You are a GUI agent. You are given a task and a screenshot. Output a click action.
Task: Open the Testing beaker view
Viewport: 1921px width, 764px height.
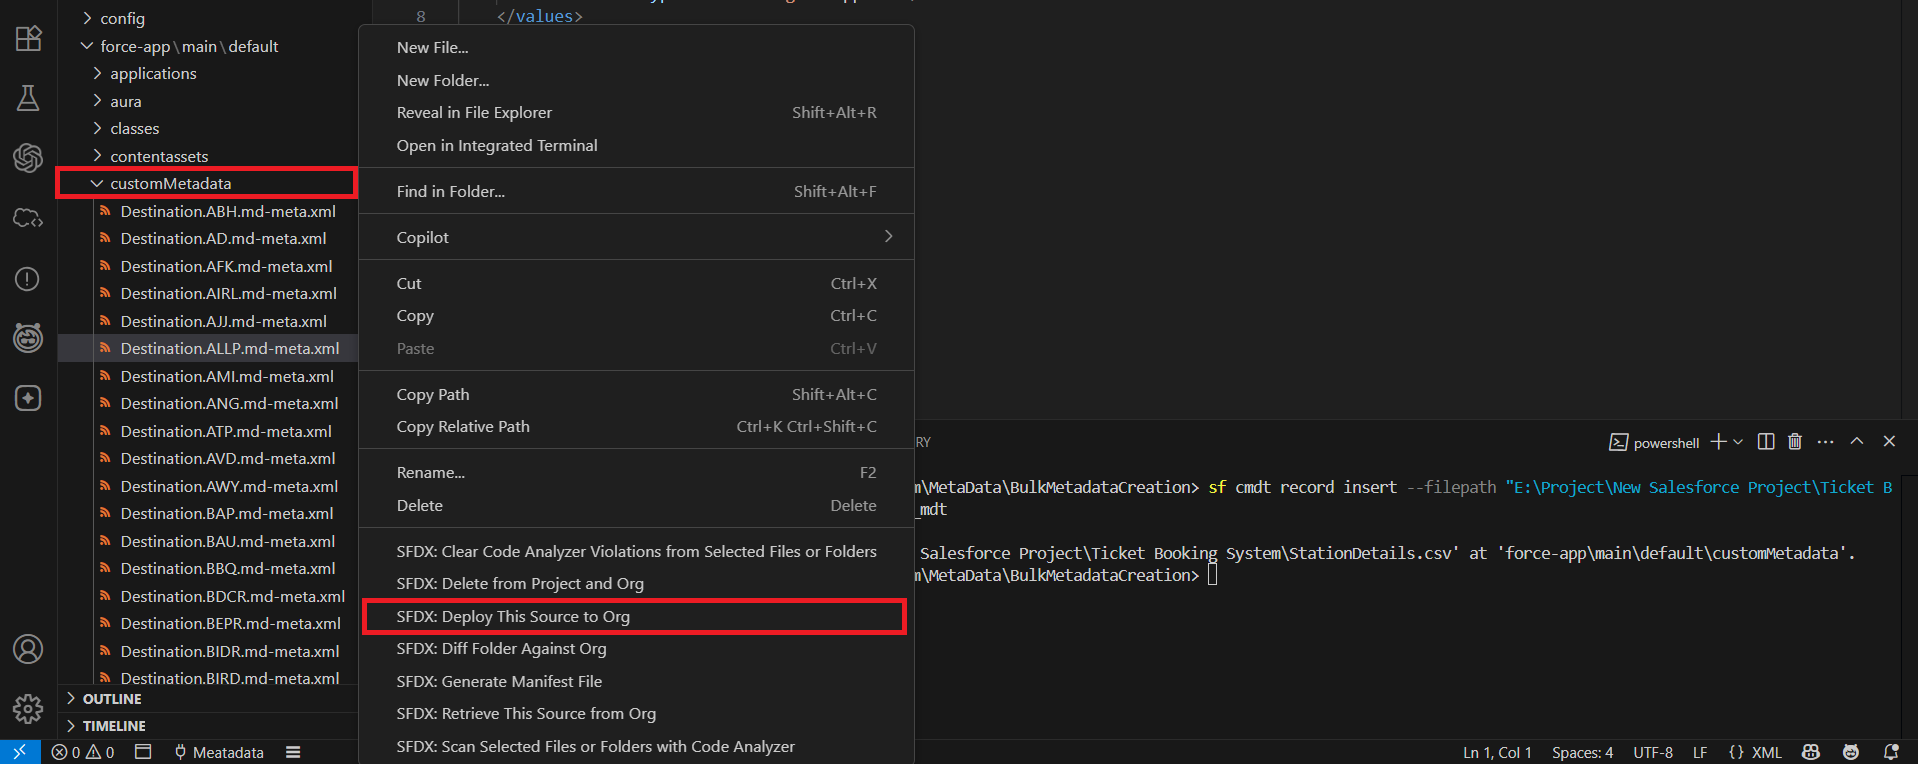pyautogui.click(x=28, y=98)
